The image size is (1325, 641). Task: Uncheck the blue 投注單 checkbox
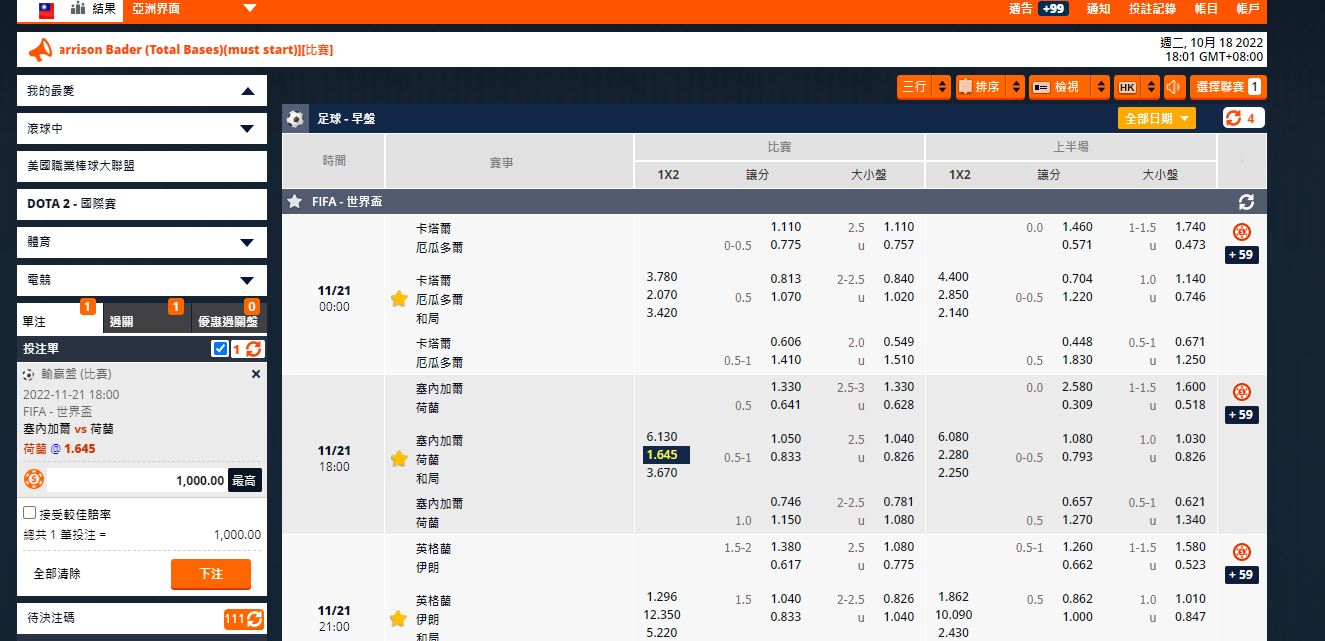click(220, 349)
